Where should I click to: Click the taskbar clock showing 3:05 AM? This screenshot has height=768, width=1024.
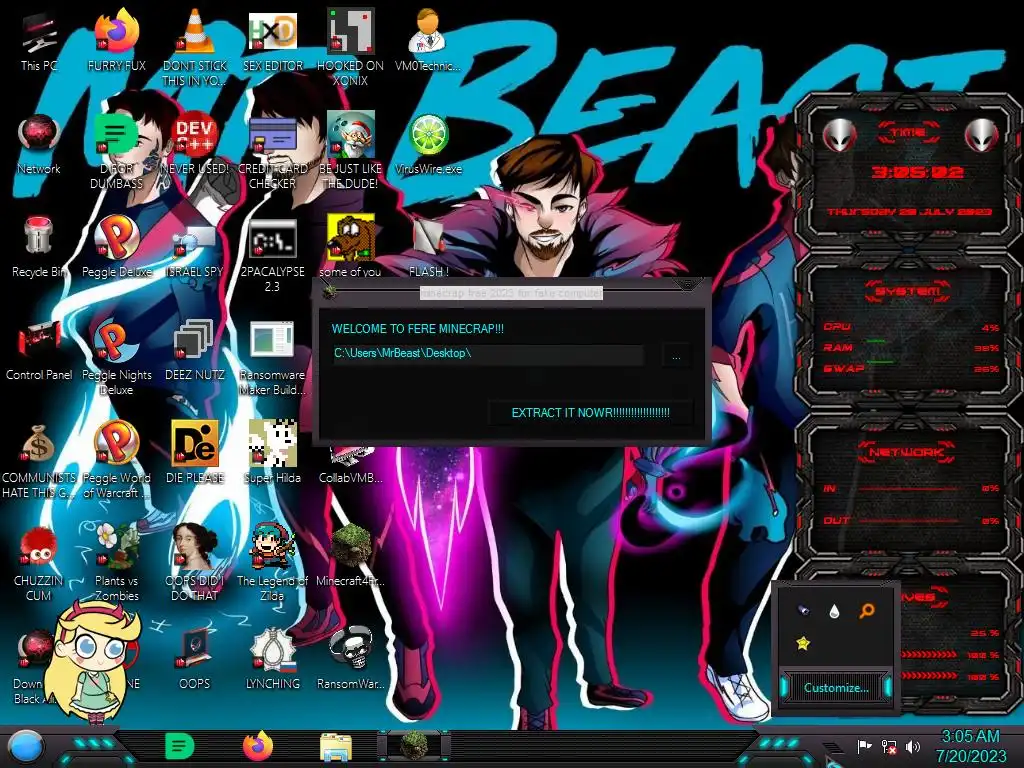[971, 746]
